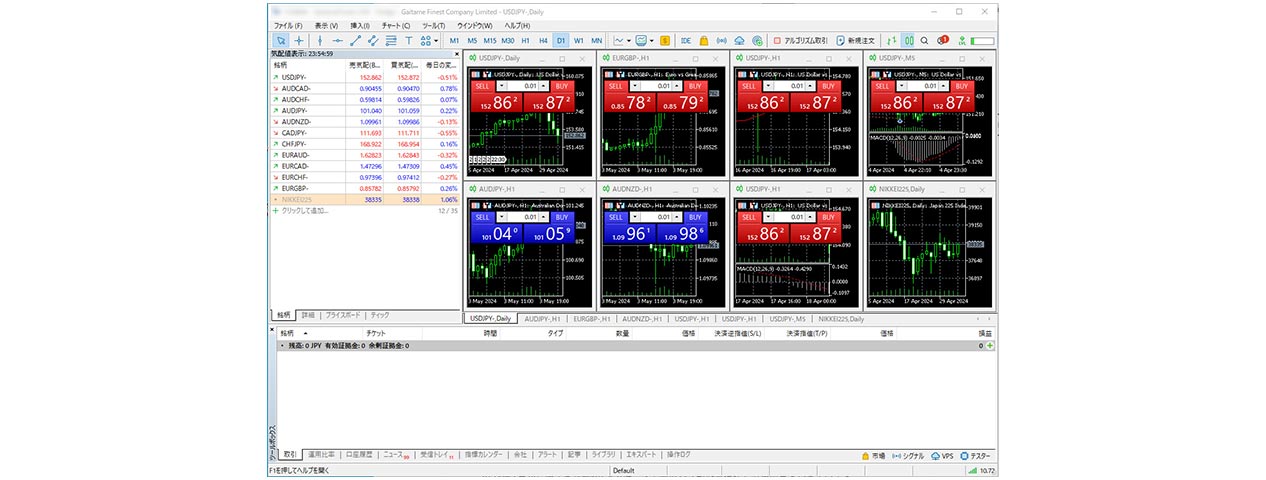Screen dimensions: 1266x480
Task: Click the search magnifier icon
Action: pos(926,41)
